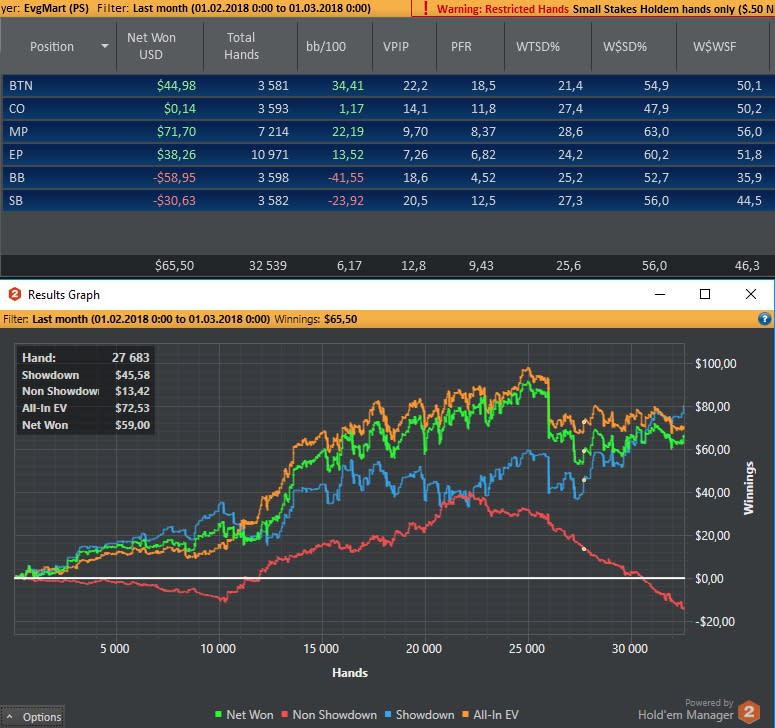Click the 32 539 total hands summary

(x=267, y=265)
